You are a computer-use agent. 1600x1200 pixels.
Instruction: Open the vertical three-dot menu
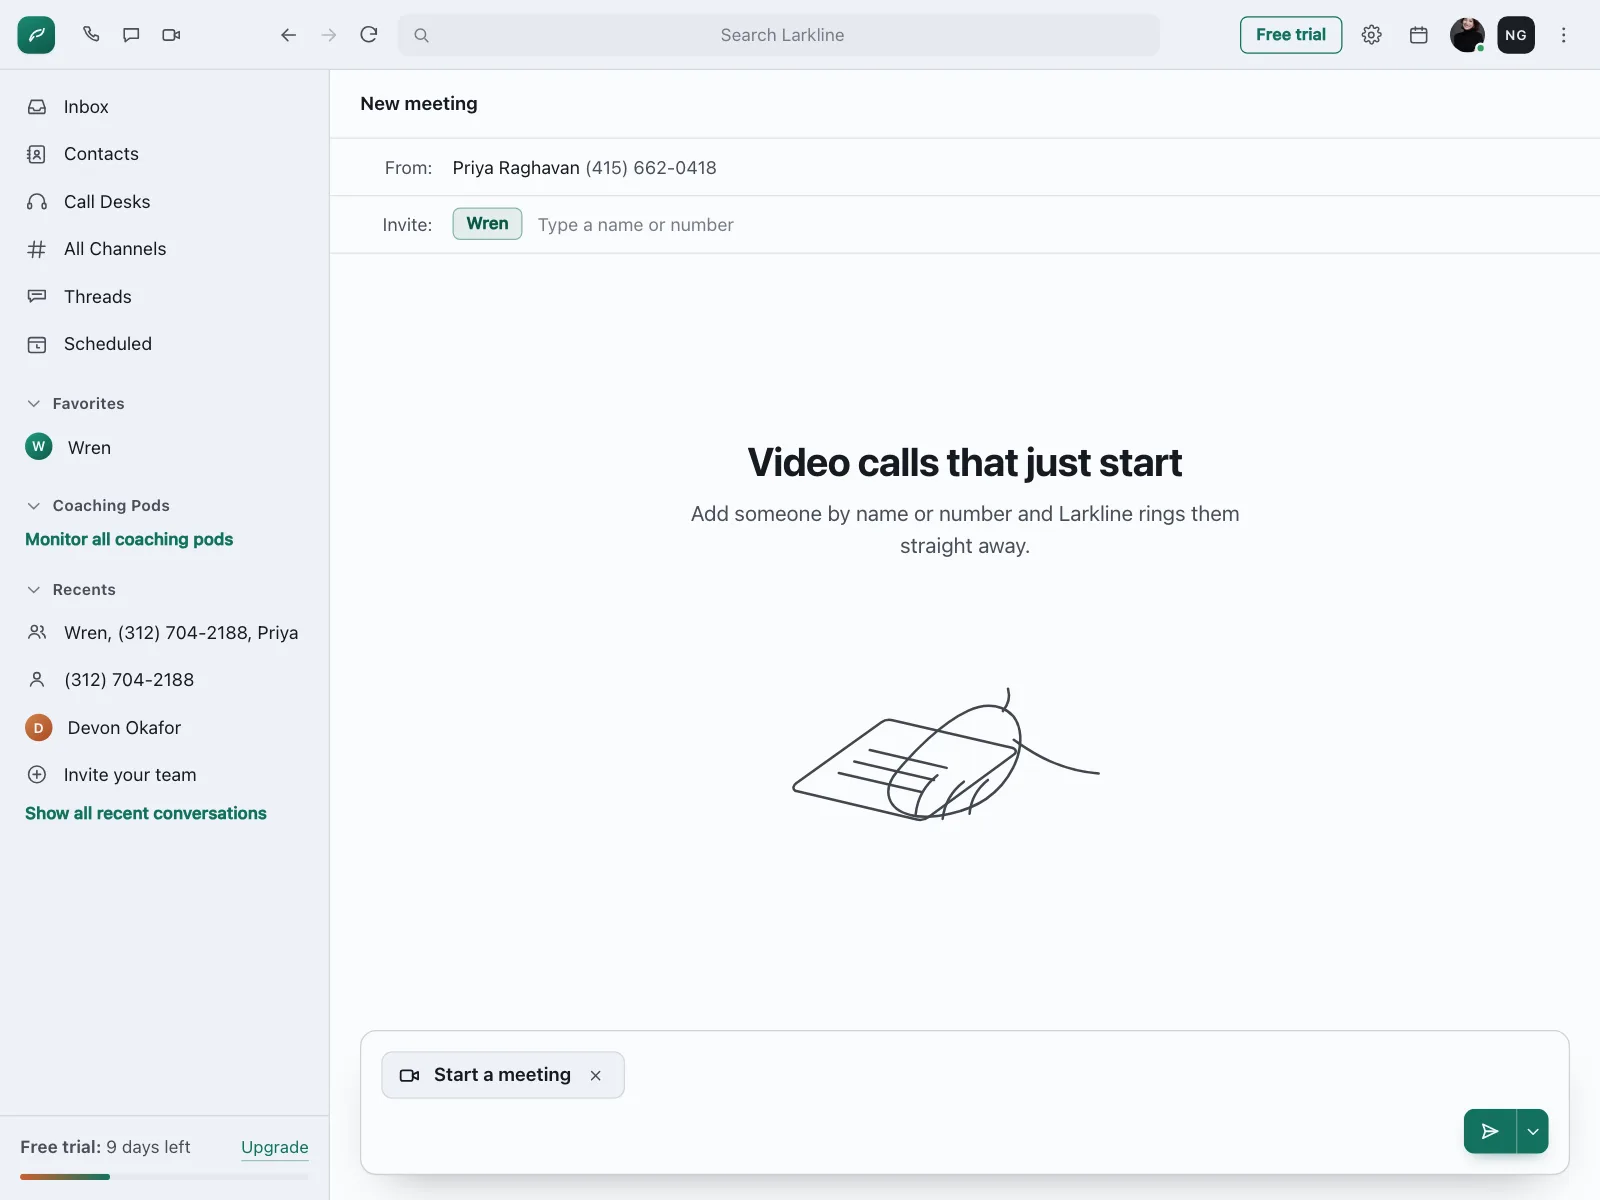click(1564, 35)
